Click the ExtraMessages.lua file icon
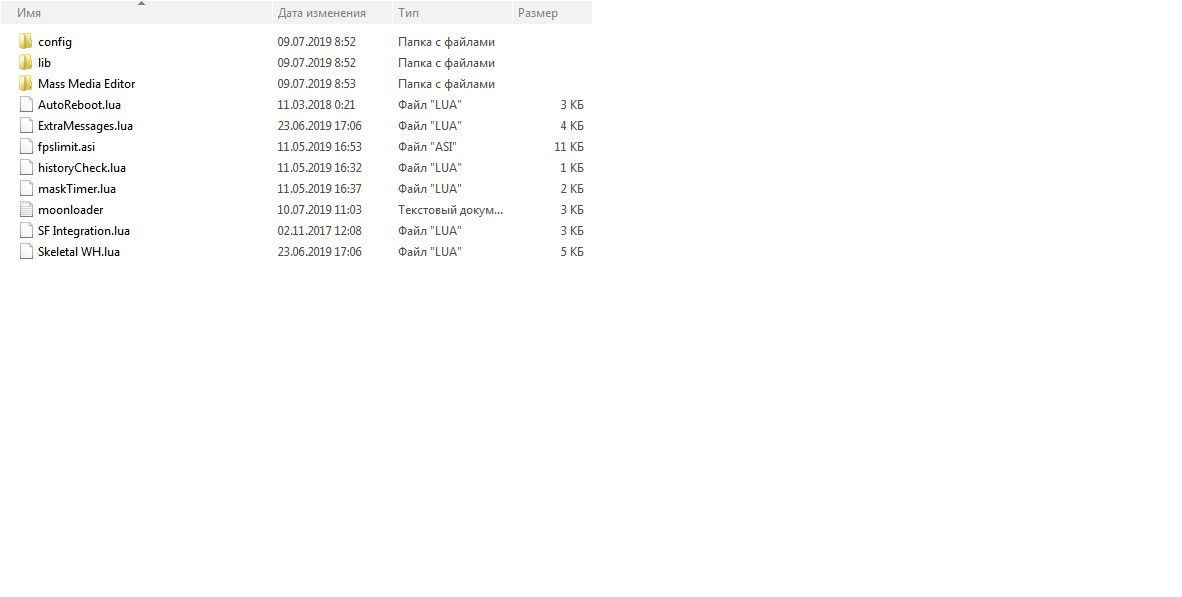 point(26,126)
